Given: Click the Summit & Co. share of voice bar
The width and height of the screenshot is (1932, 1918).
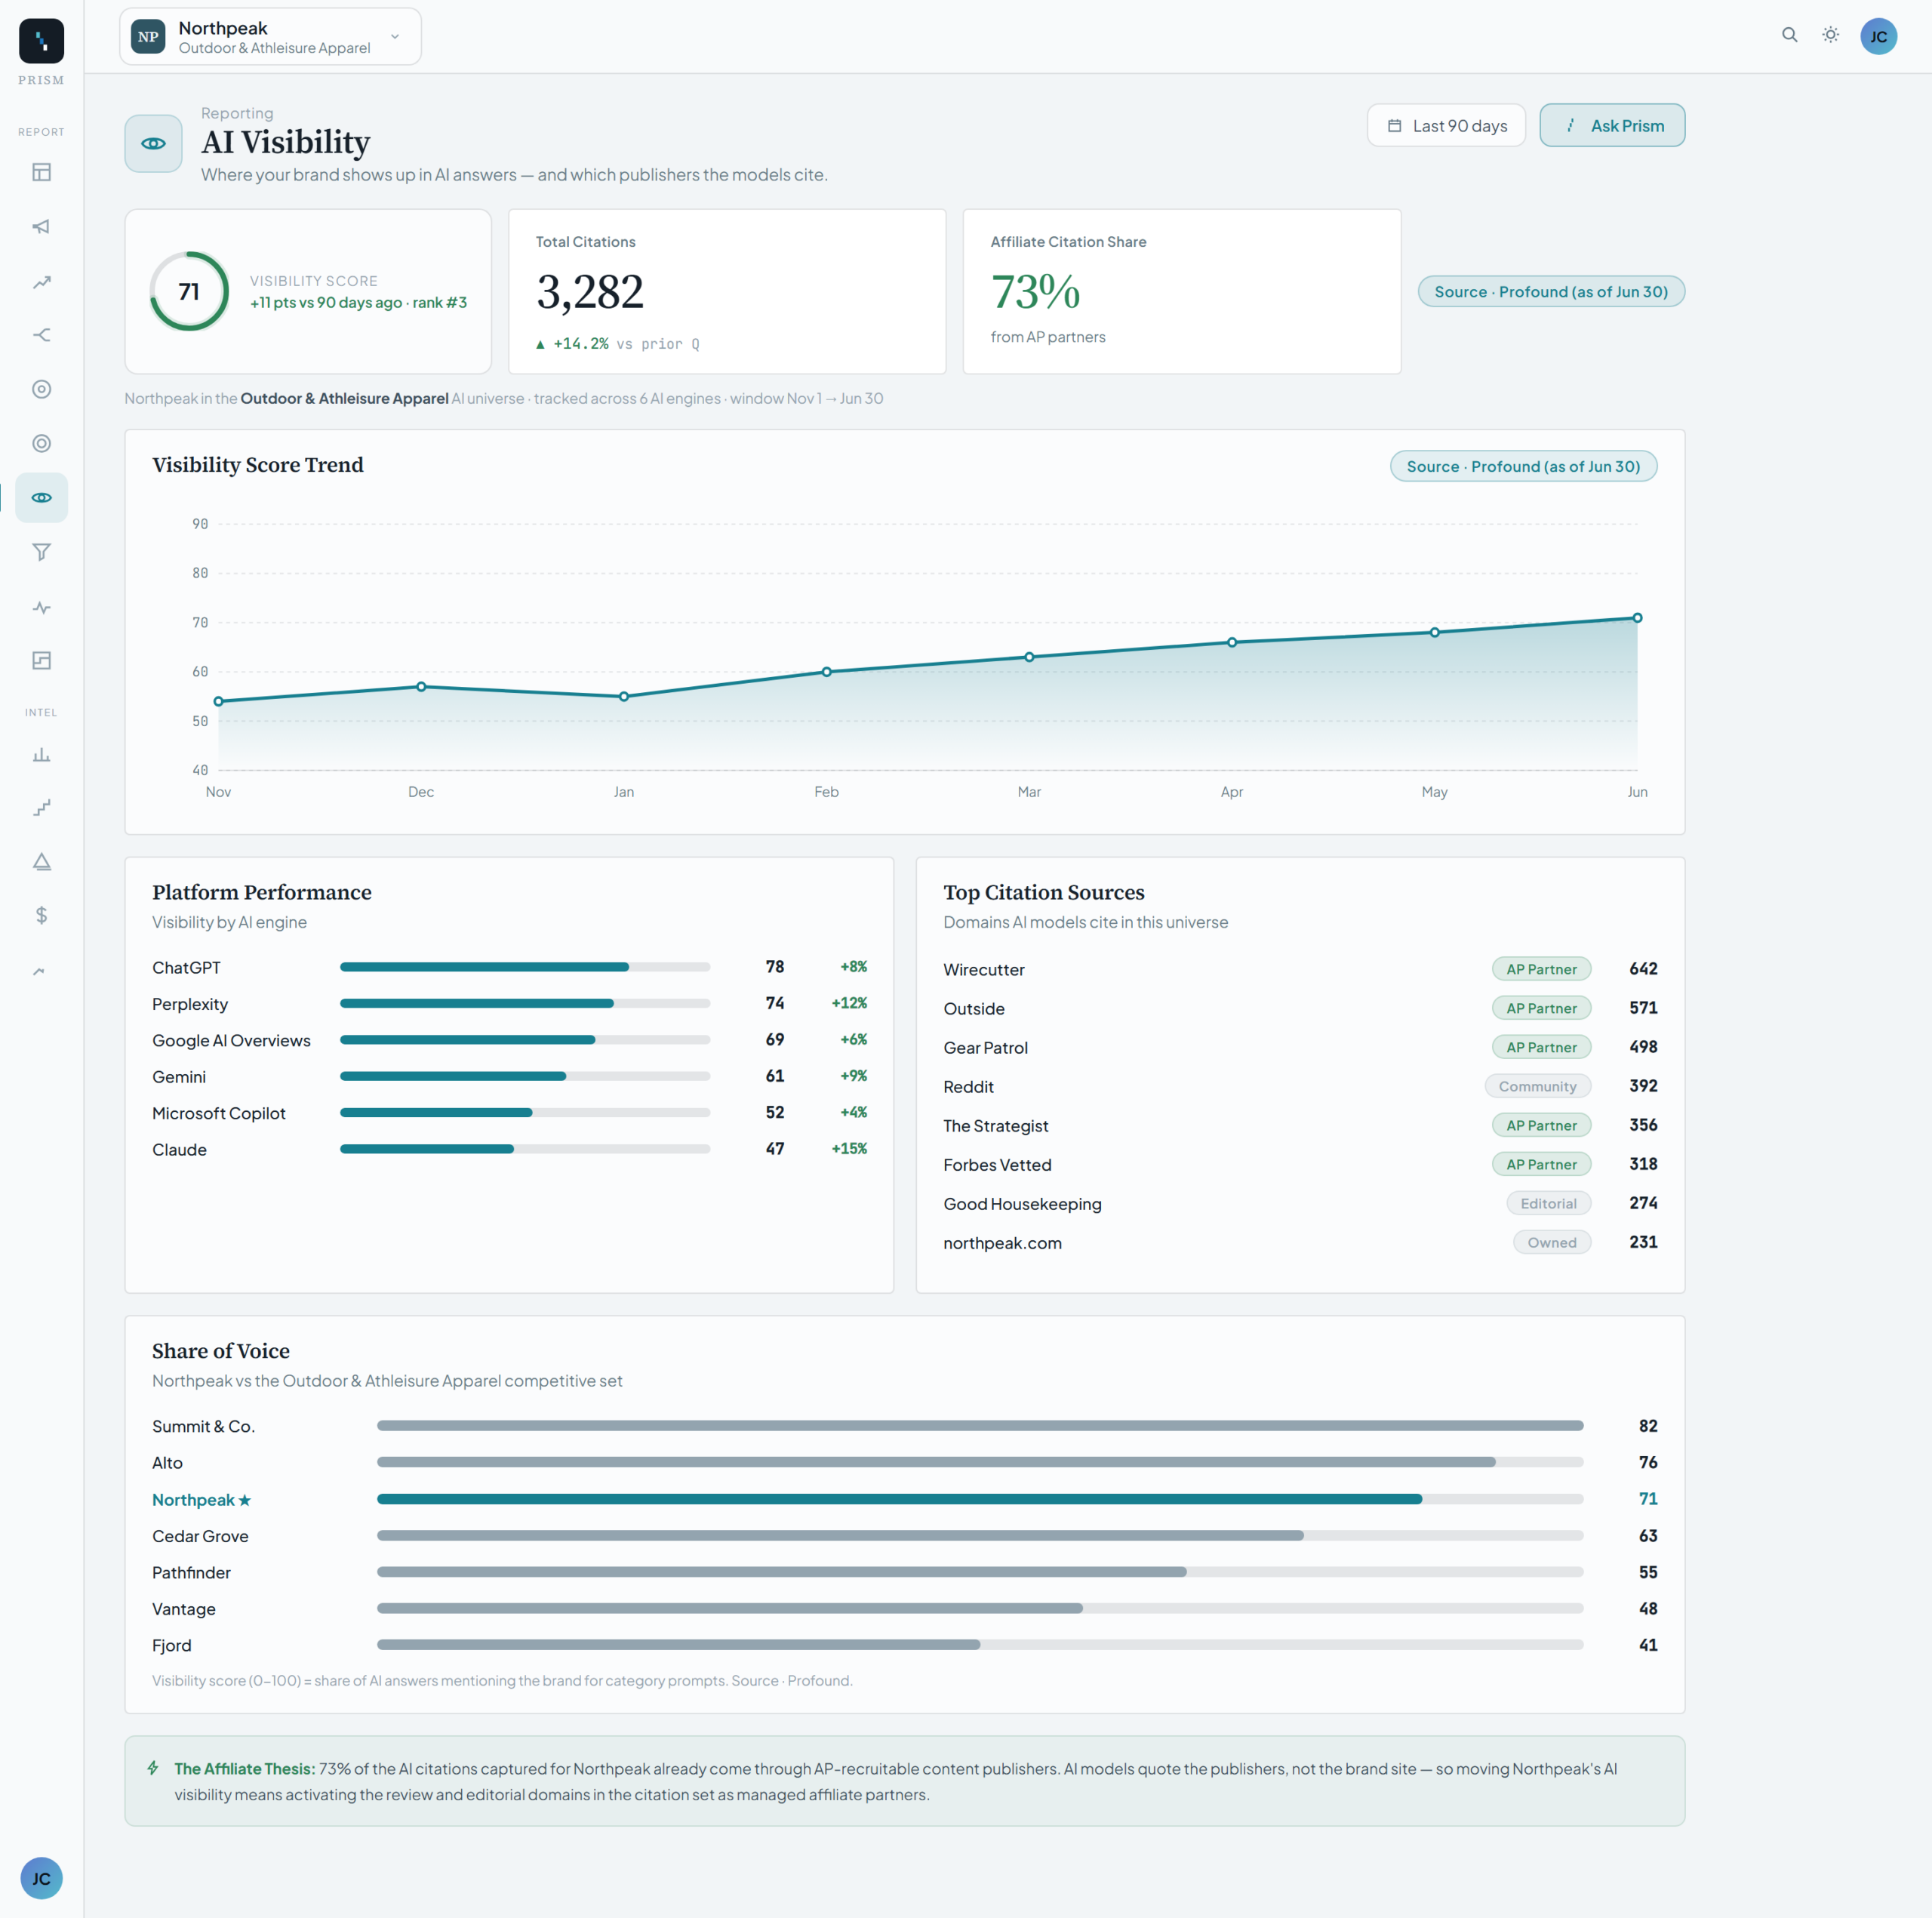Looking at the screenshot, I should [980, 1426].
